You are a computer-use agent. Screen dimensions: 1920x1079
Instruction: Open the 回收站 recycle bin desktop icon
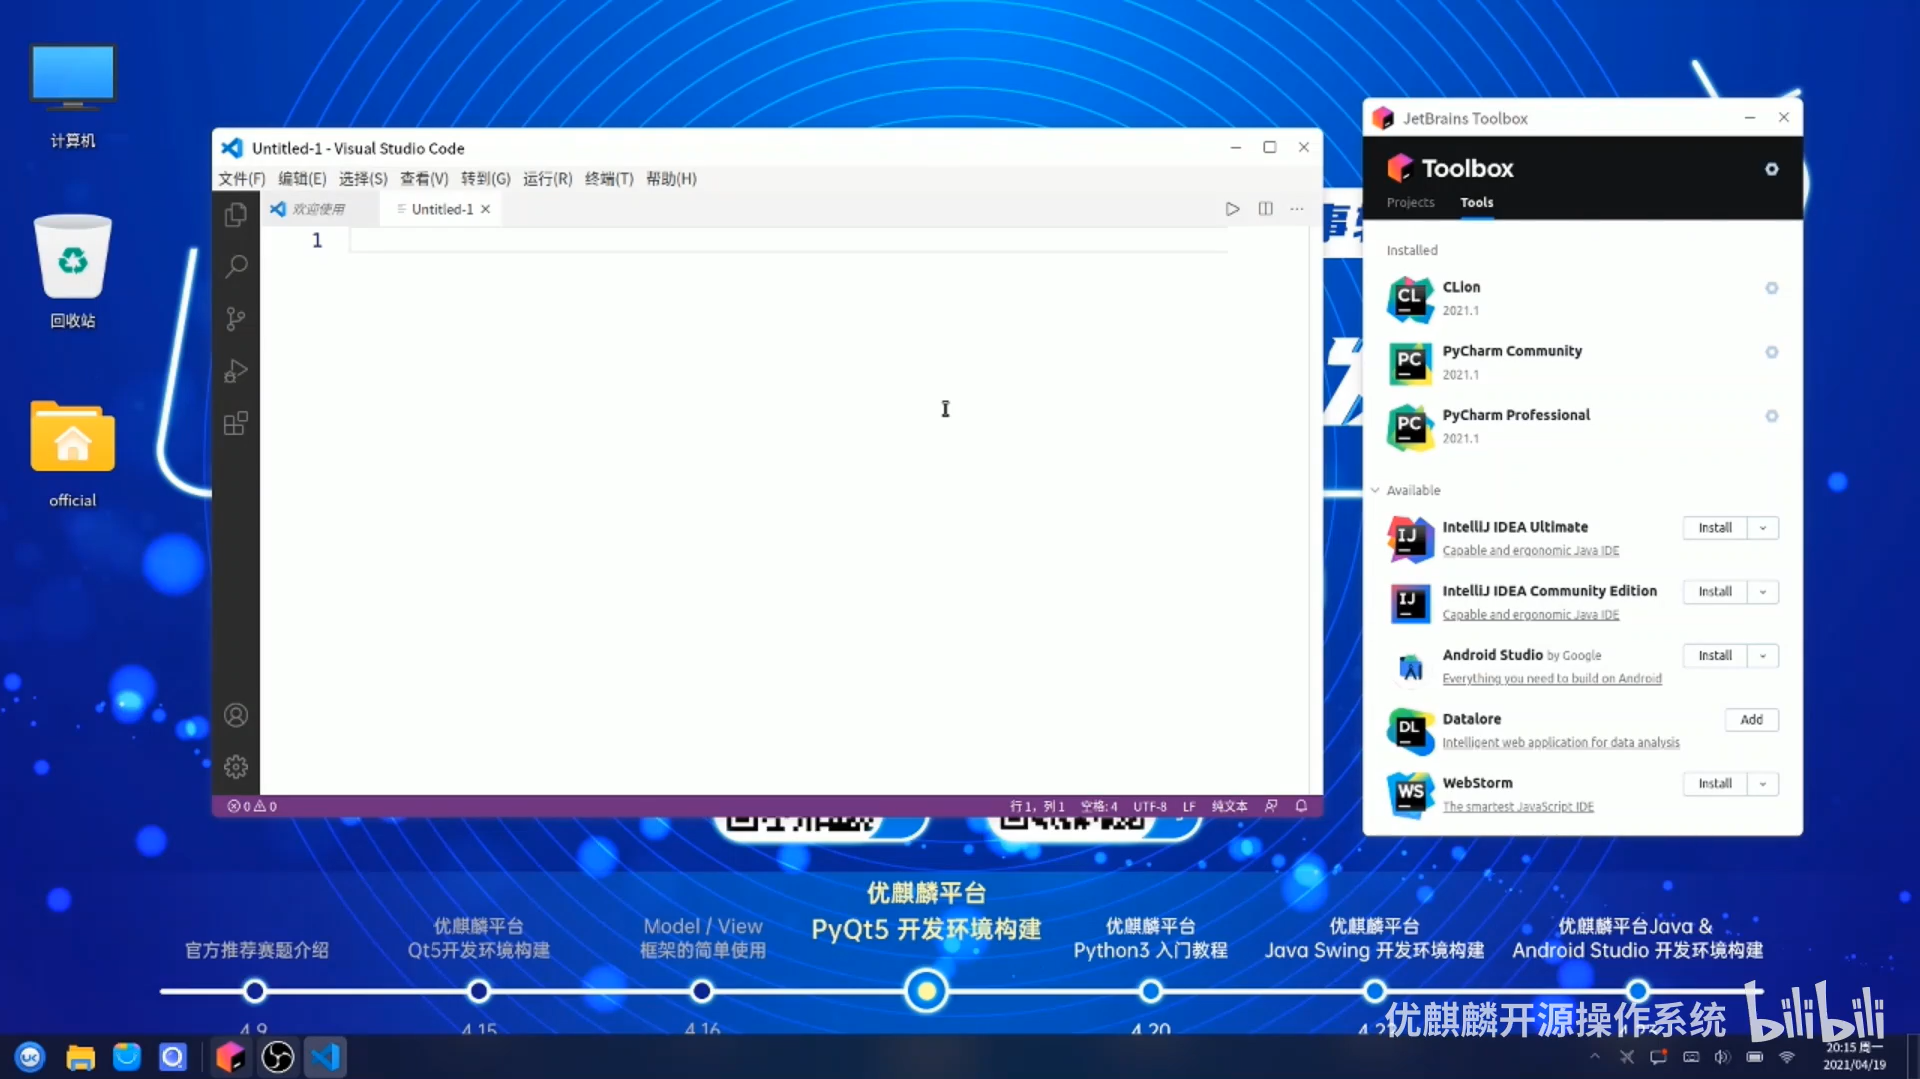pyautogui.click(x=73, y=272)
